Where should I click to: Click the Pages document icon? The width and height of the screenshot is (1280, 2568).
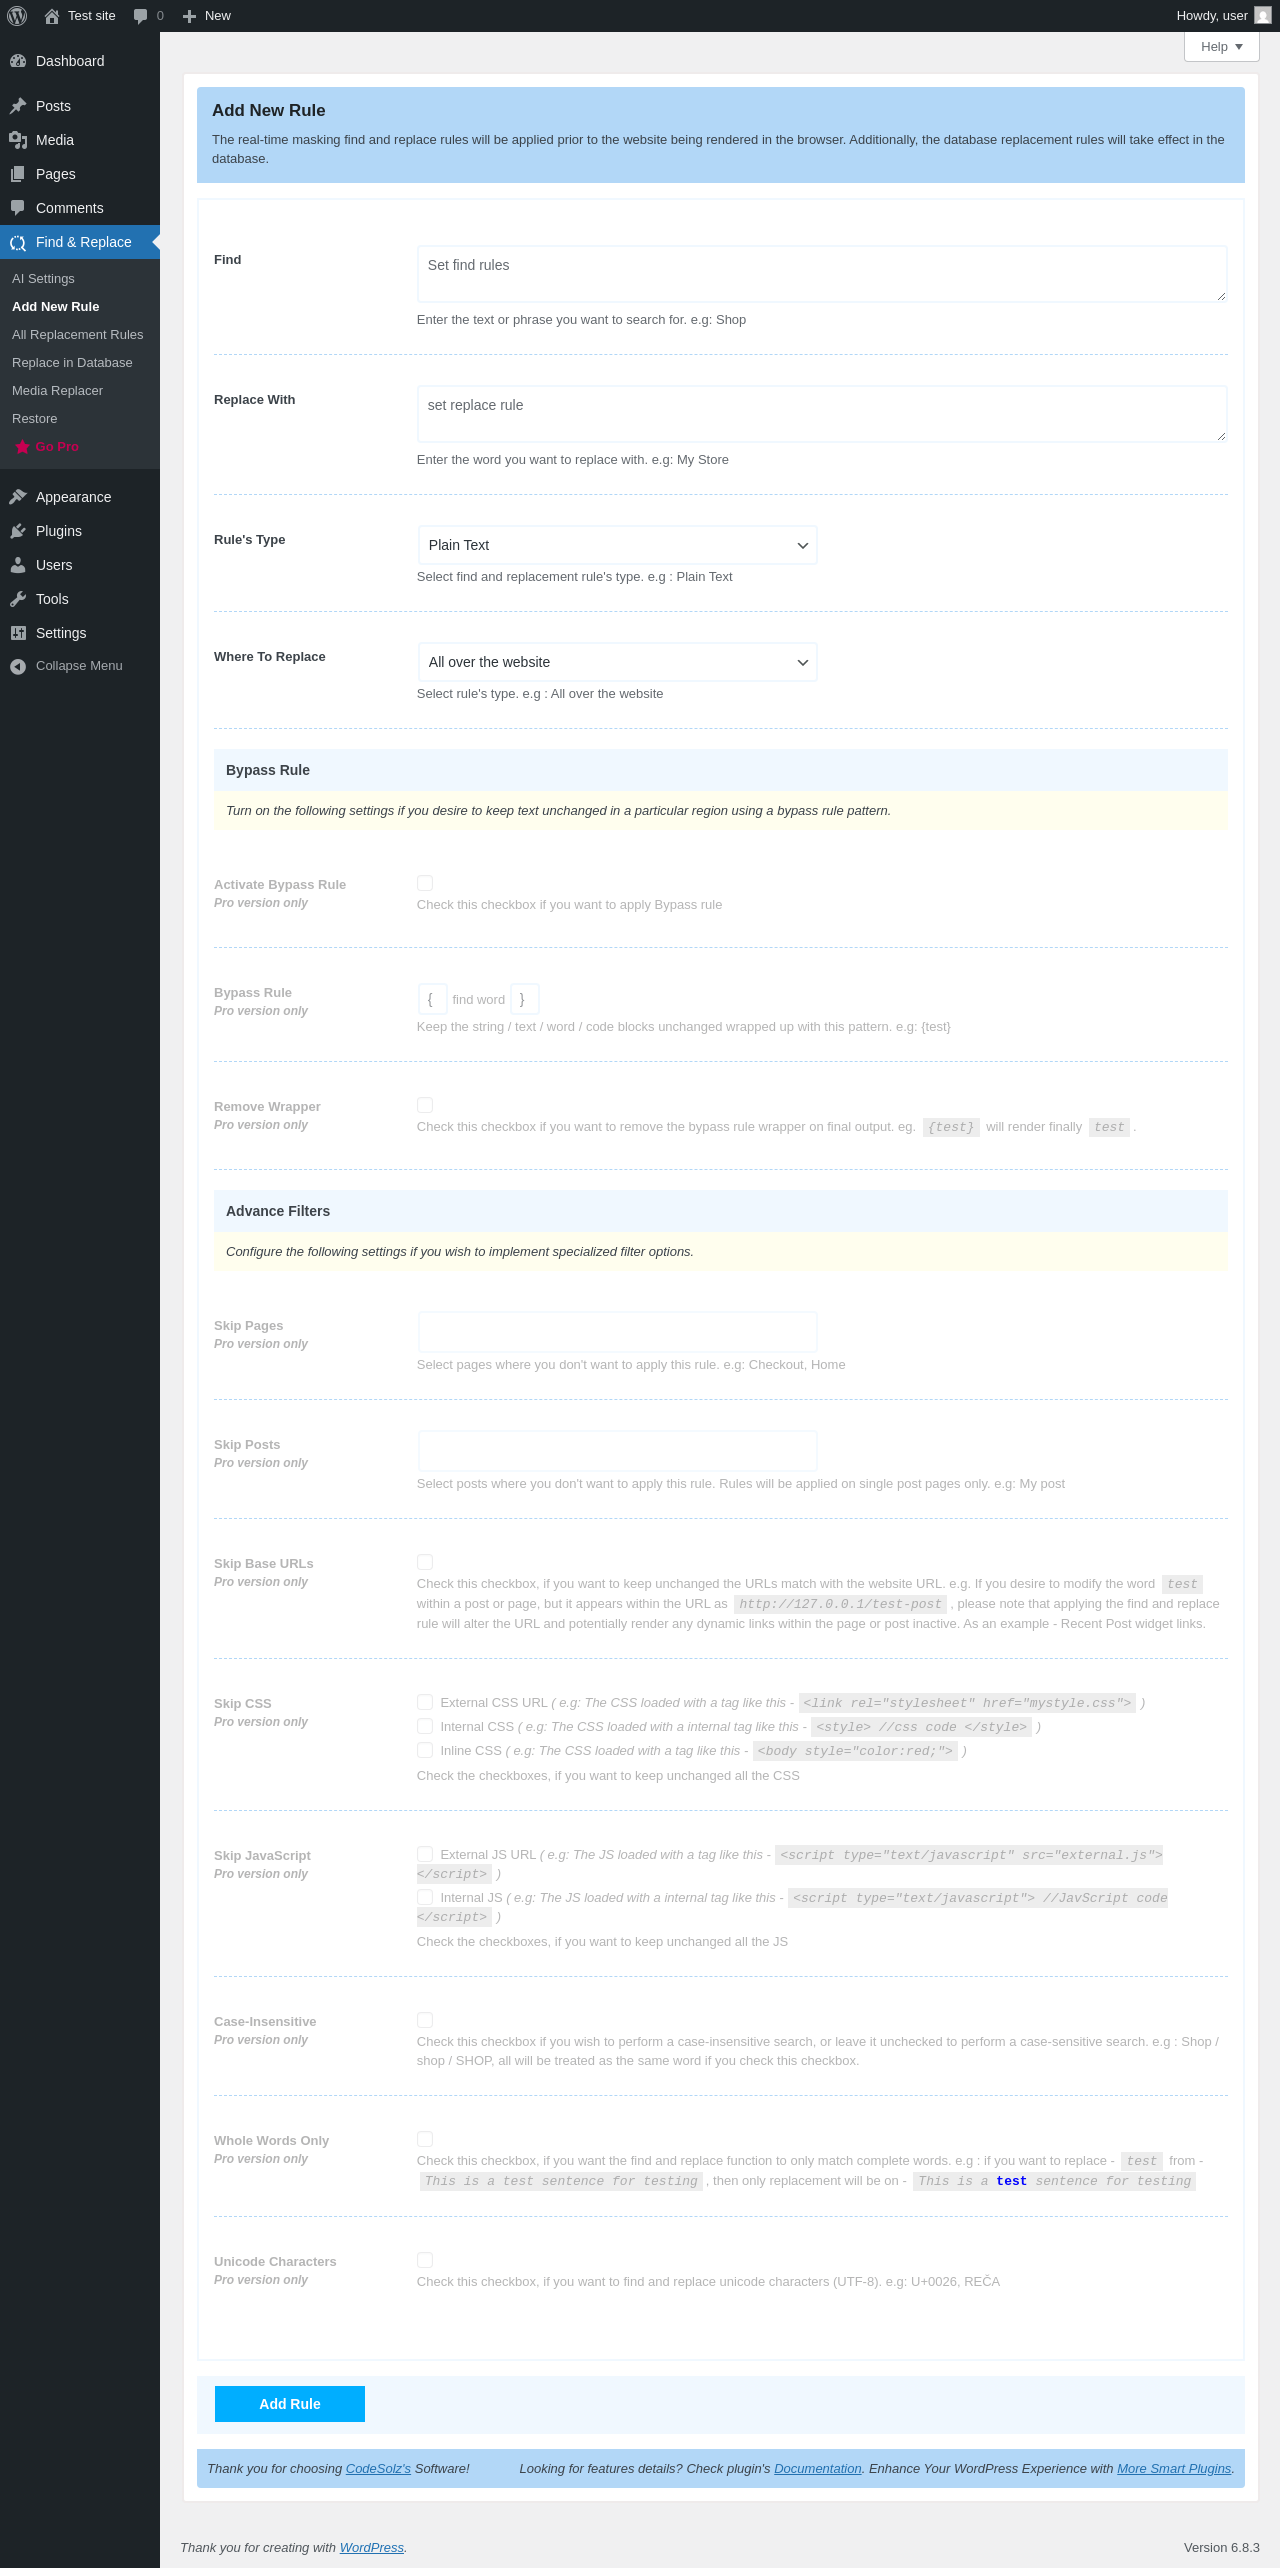[18, 174]
